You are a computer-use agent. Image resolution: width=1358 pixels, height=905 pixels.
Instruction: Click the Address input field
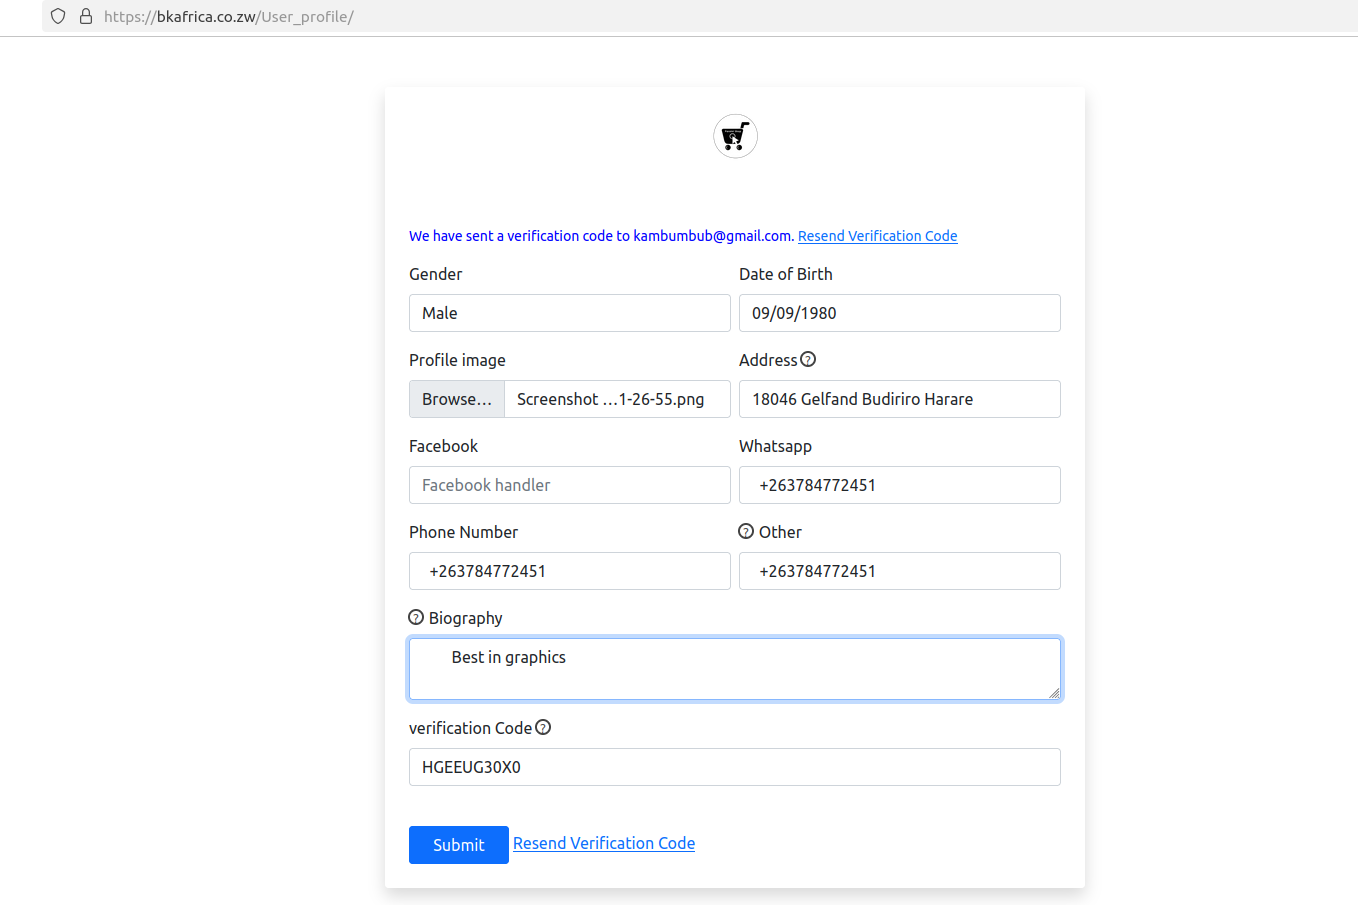[x=899, y=399]
